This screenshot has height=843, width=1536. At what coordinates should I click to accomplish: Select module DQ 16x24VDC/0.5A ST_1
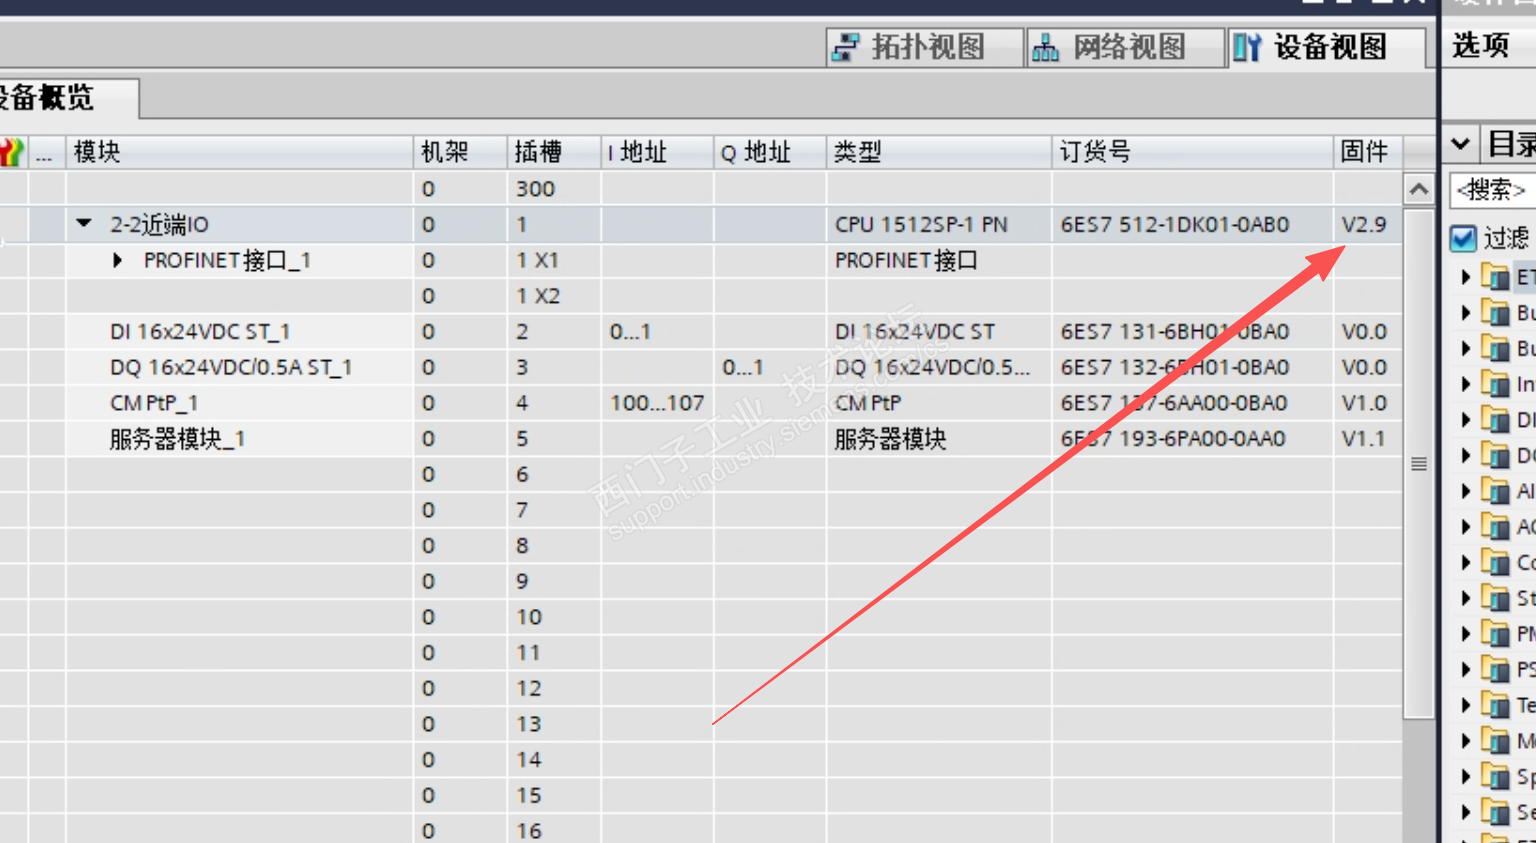tap(231, 367)
